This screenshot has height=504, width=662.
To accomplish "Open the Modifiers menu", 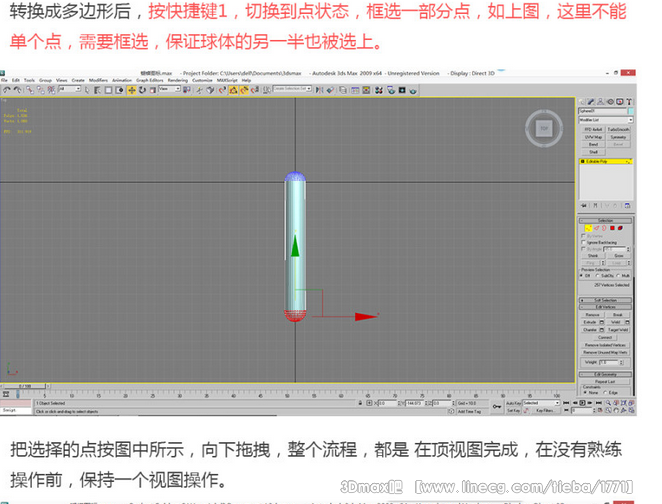I will pos(98,80).
